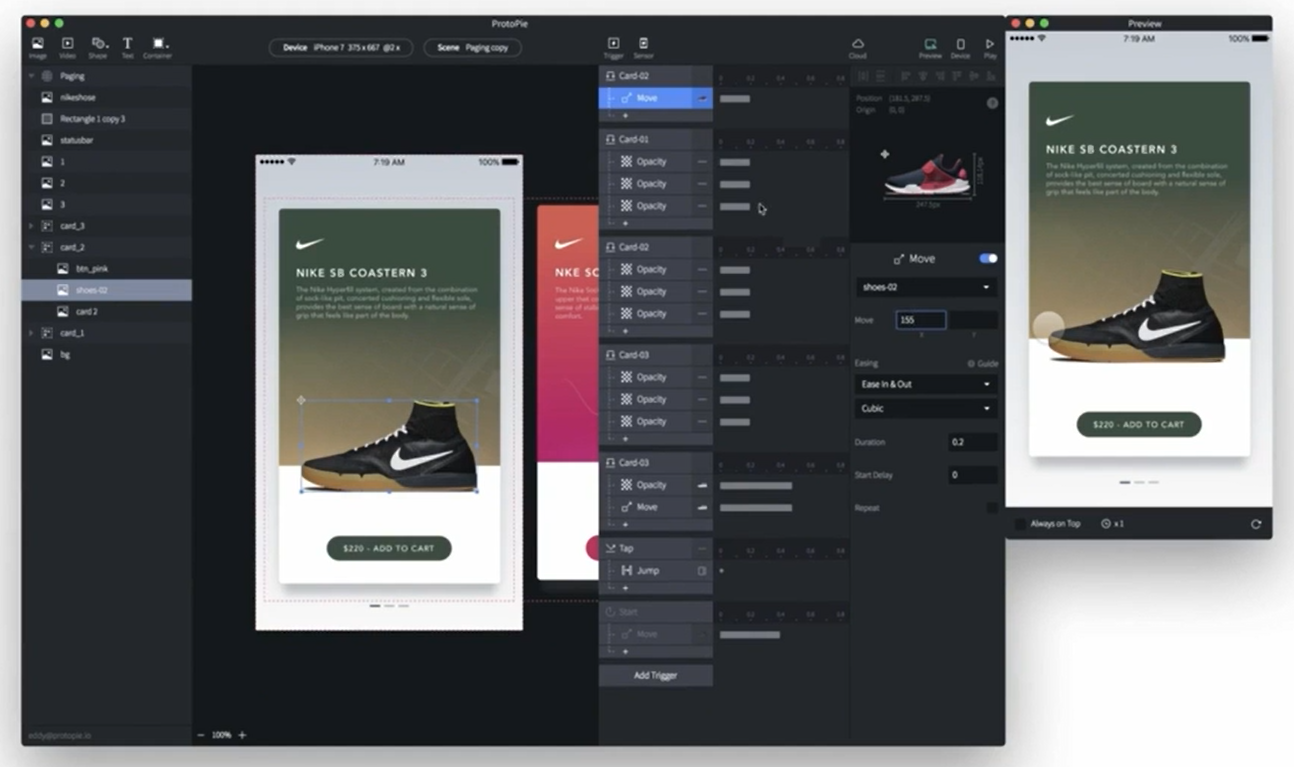
Task: Click zoom out minus icon at bottom
Action: coord(201,735)
